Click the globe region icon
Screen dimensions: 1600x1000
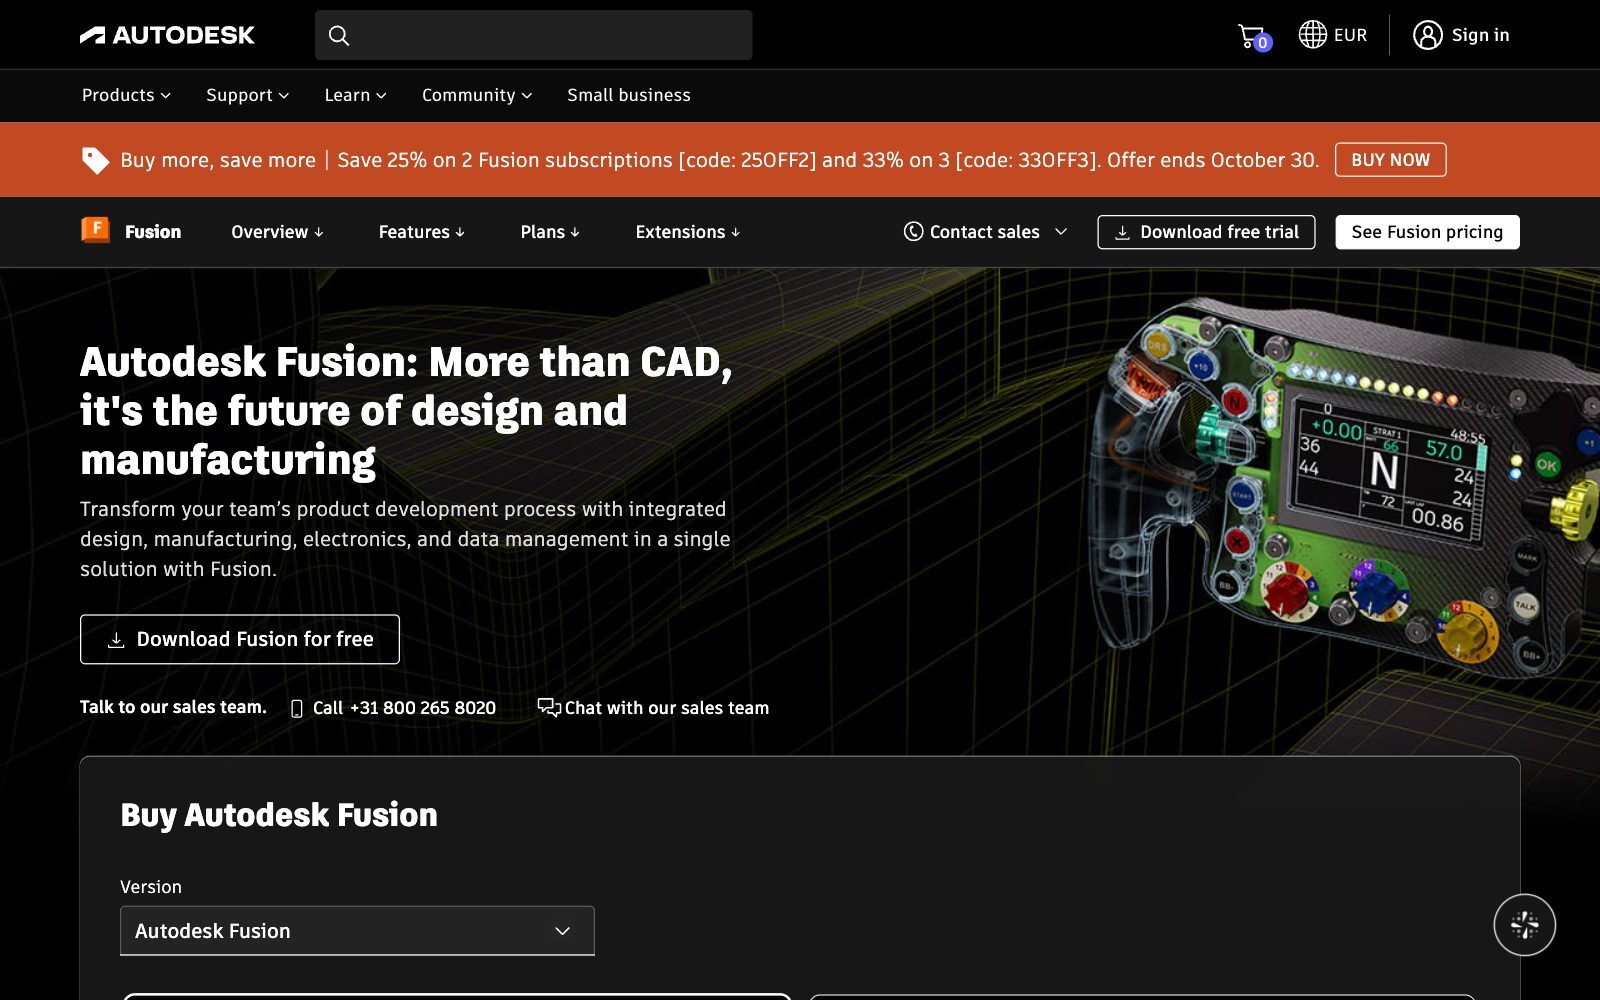pyautogui.click(x=1312, y=35)
